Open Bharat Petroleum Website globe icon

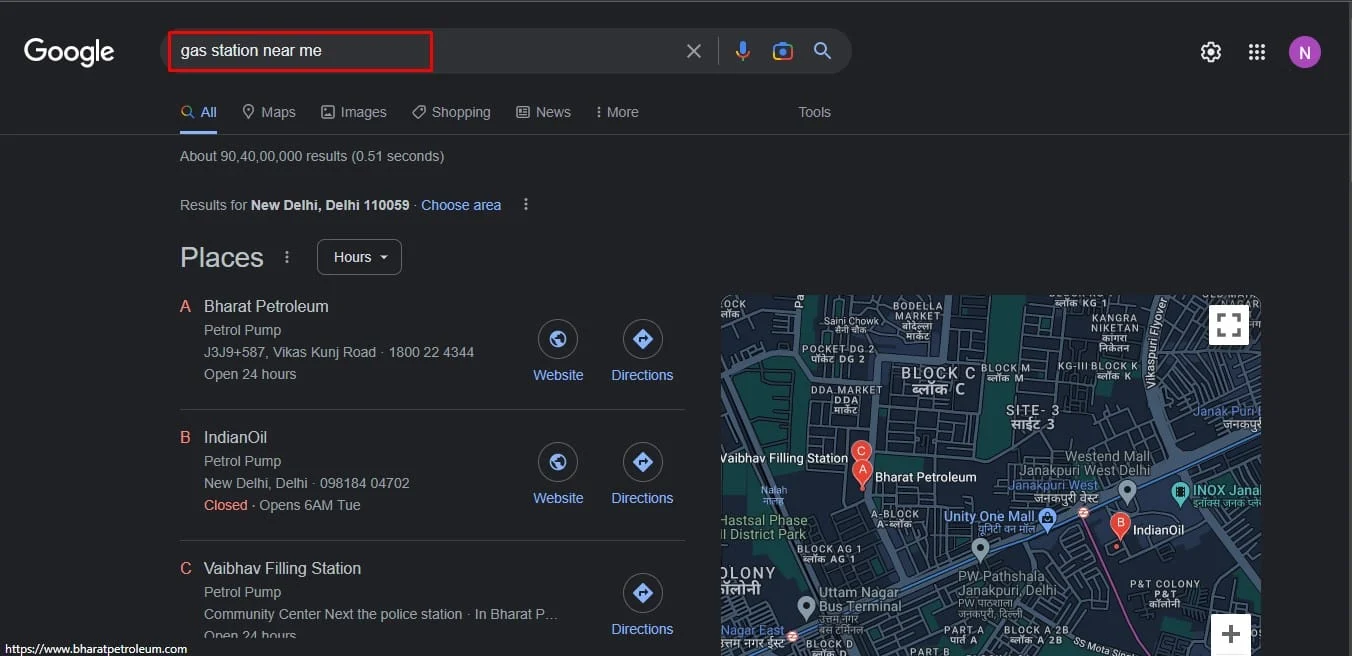click(x=558, y=340)
